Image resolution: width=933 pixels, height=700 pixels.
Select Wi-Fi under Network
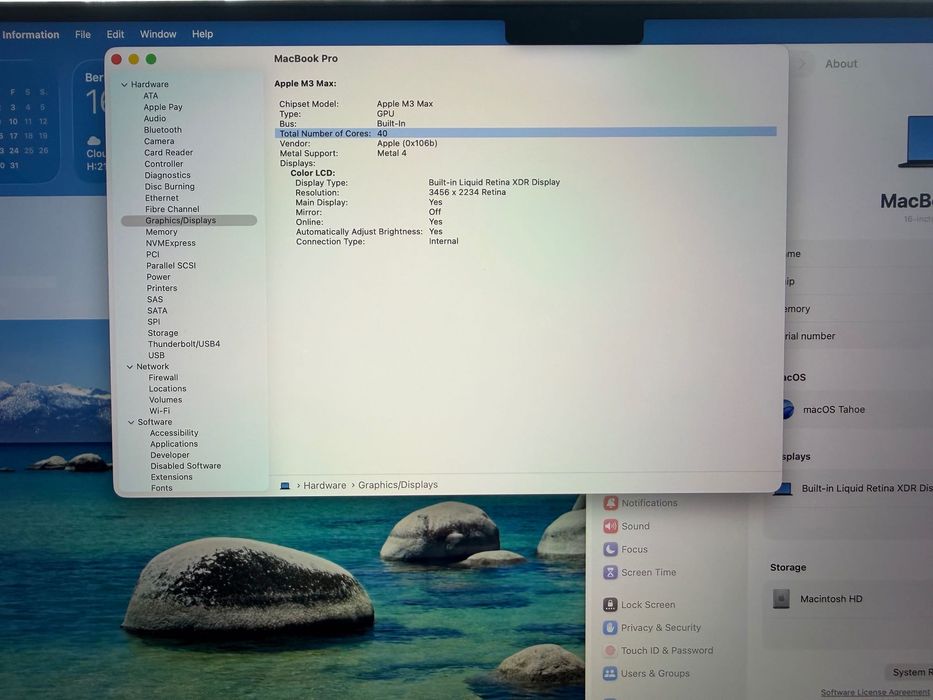pos(159,411)
